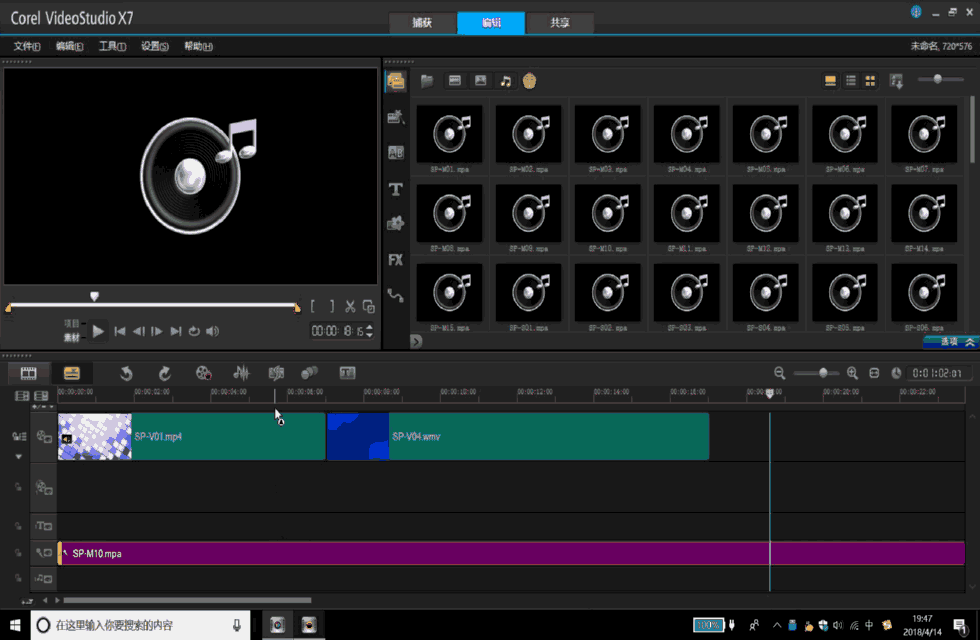
Task: Open the Media library panel
Action: 396,81
